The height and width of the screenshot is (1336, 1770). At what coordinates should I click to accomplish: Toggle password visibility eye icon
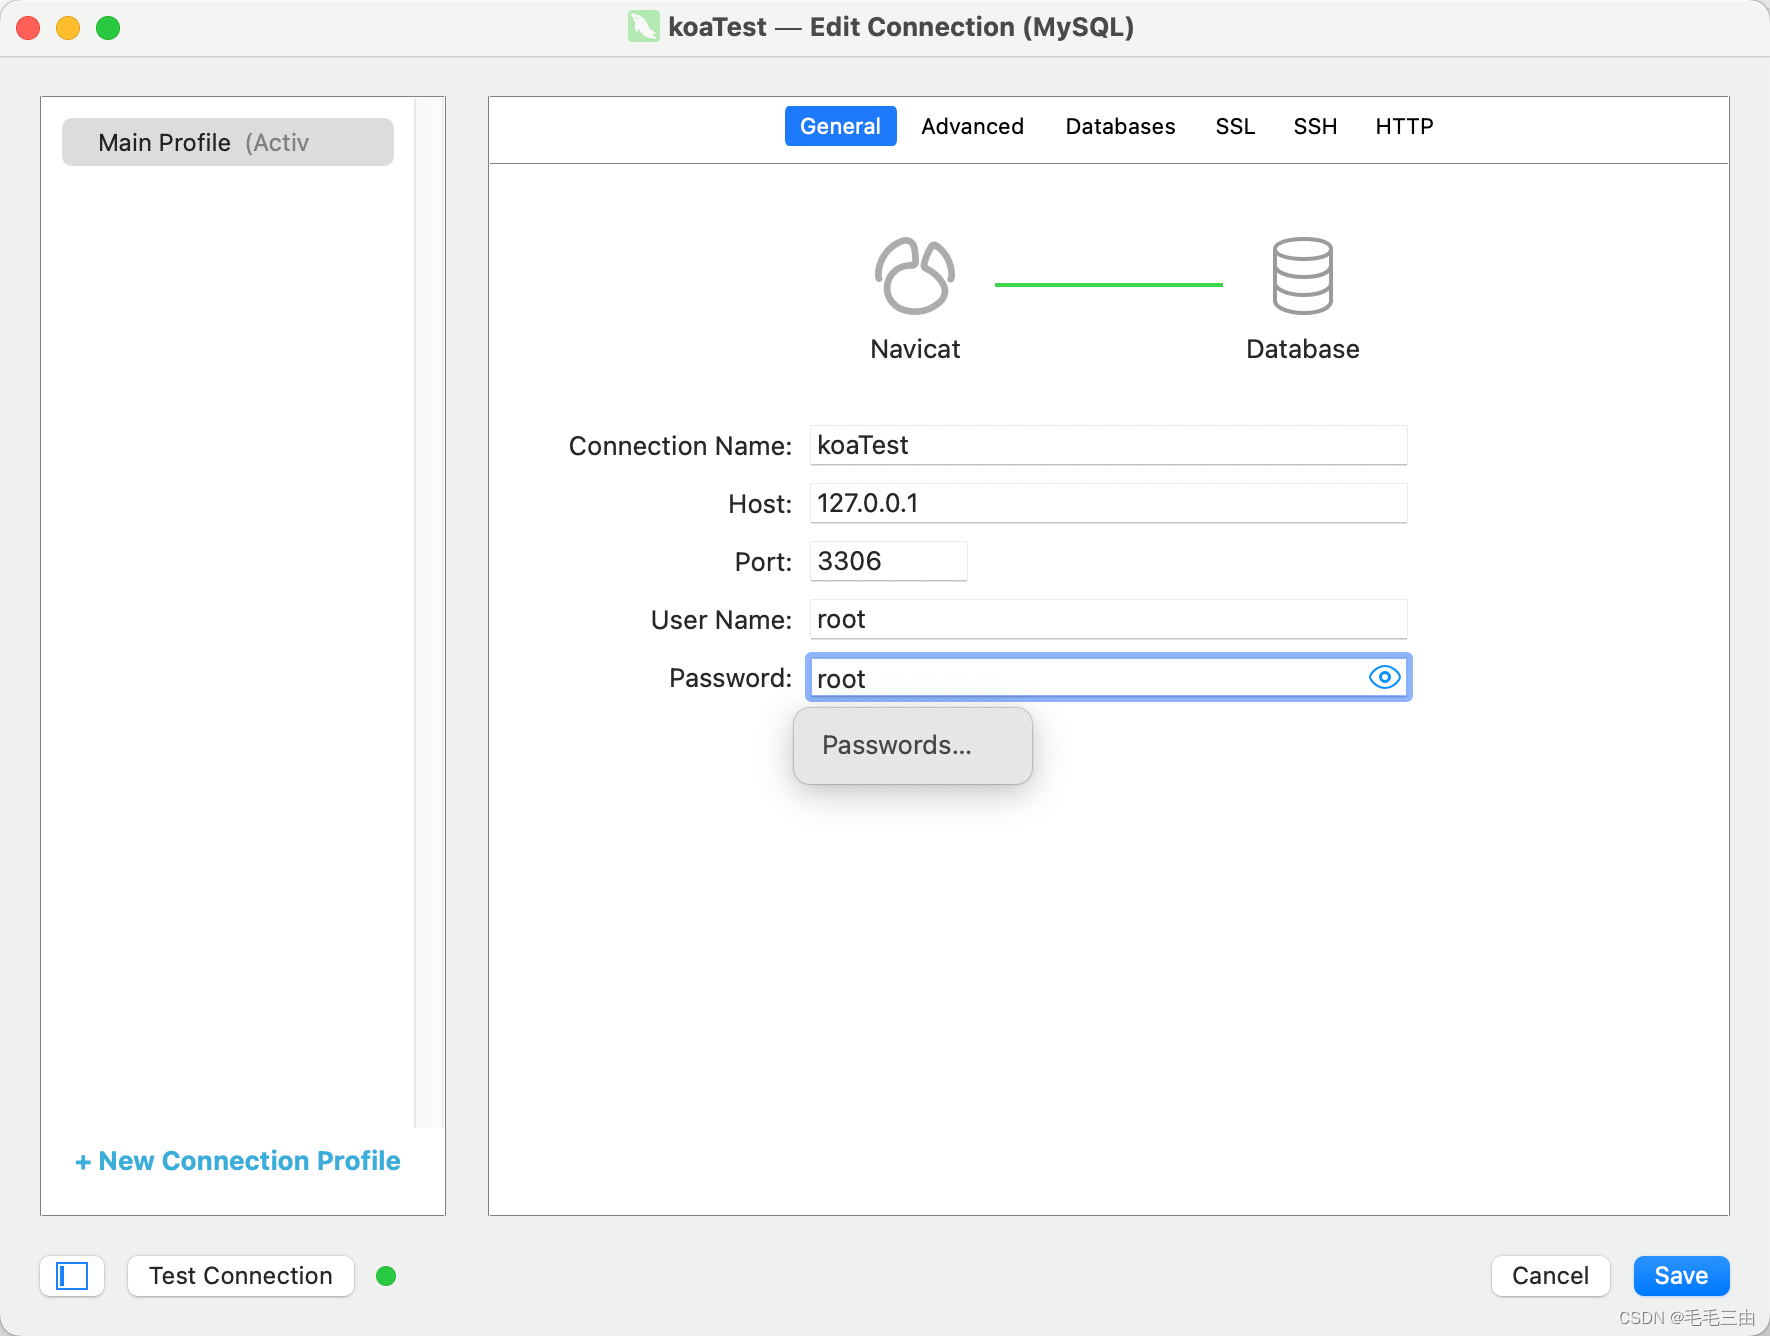point(1384,678)
